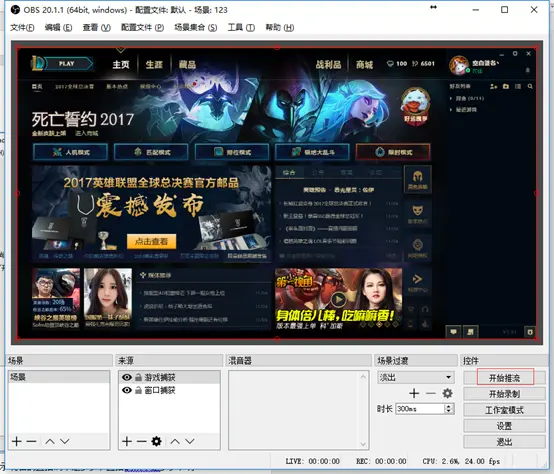This screenshot has width=554, height=474.
Task: Add a new scene with the plus icon
Action: [x=17, y=441]
